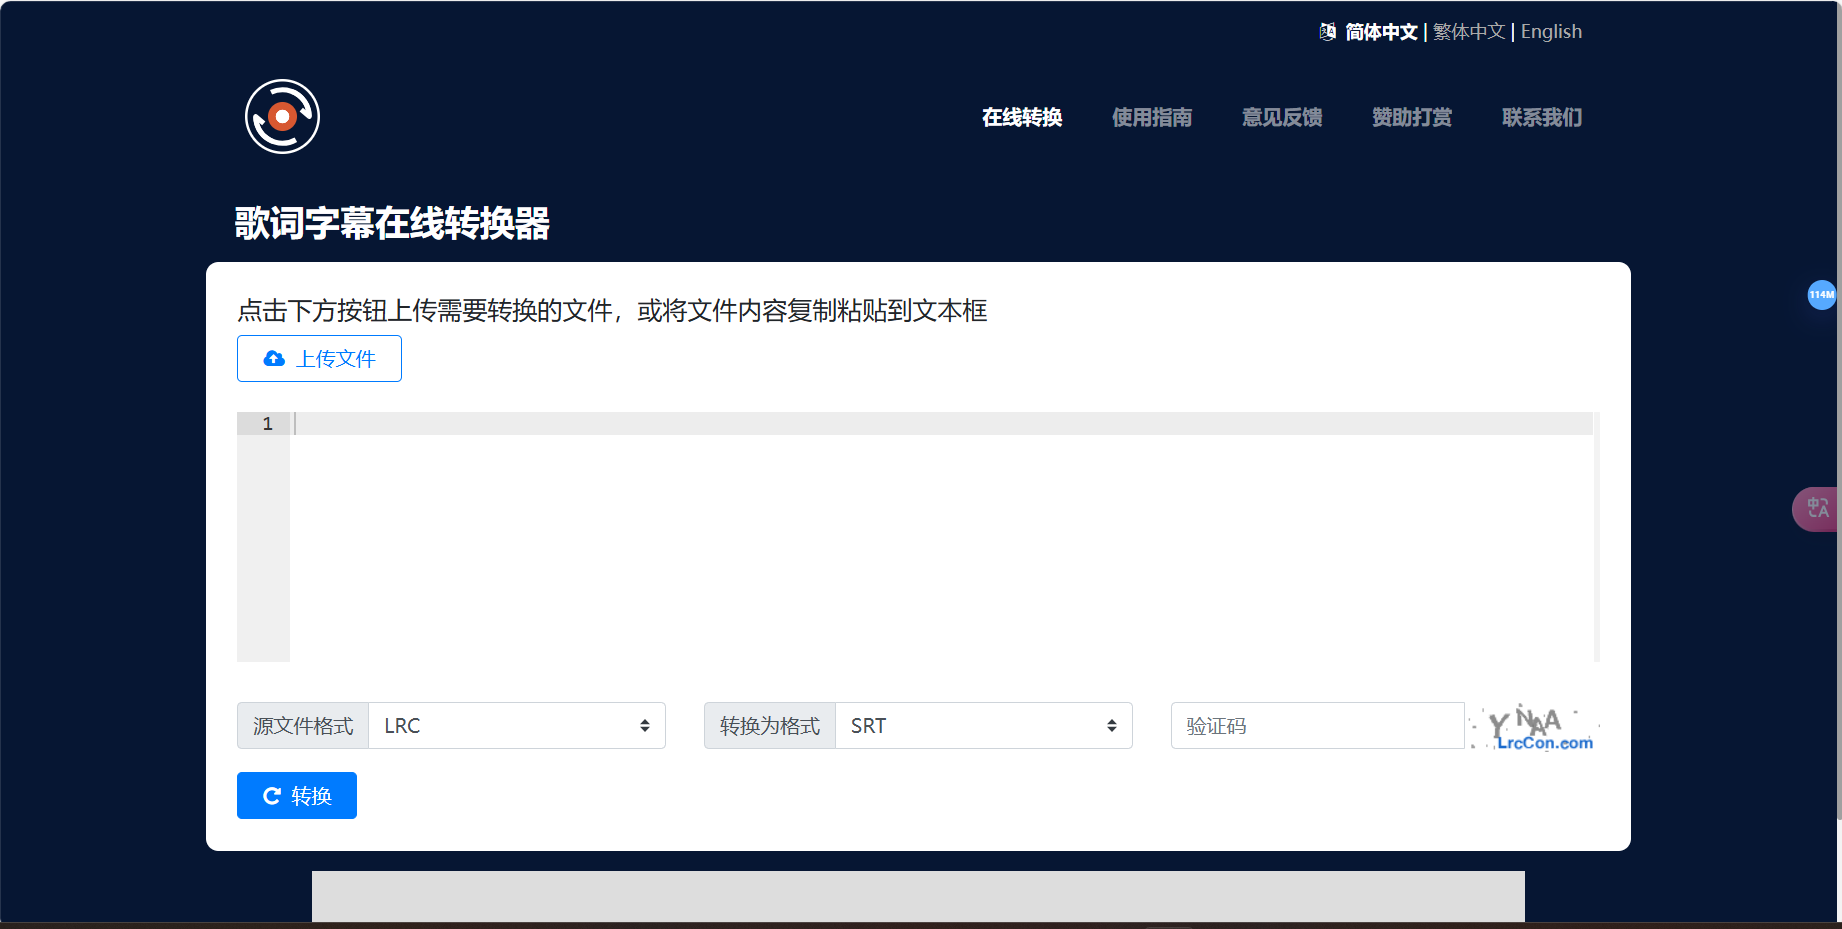
Task: Switch site language to English
Action: tap(1550, 31)
